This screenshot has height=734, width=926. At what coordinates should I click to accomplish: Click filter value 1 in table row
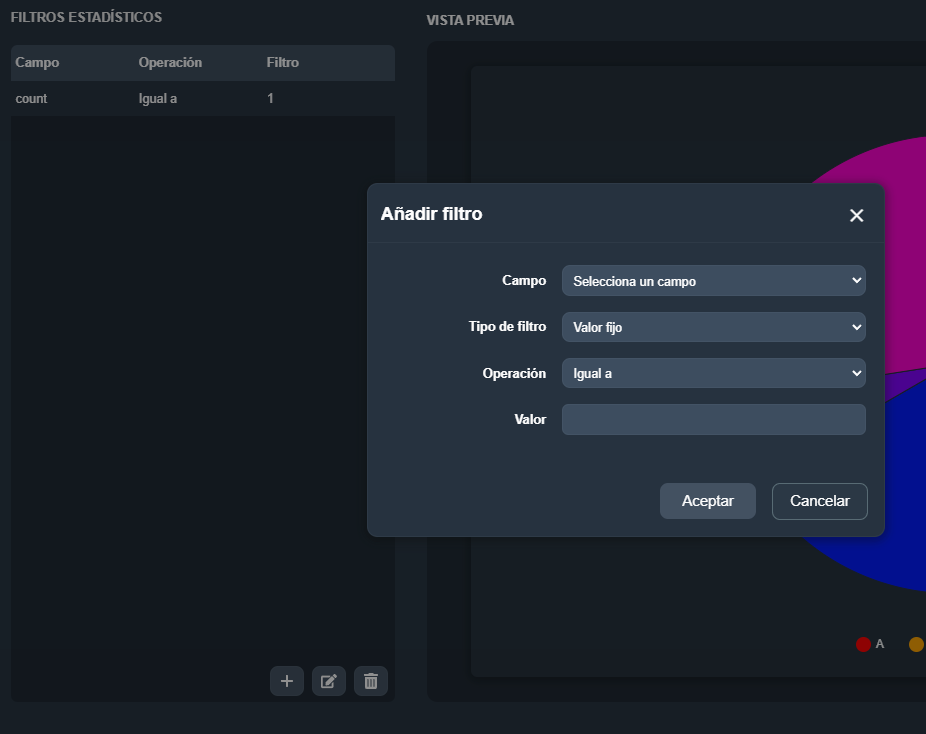click(270, 99)
